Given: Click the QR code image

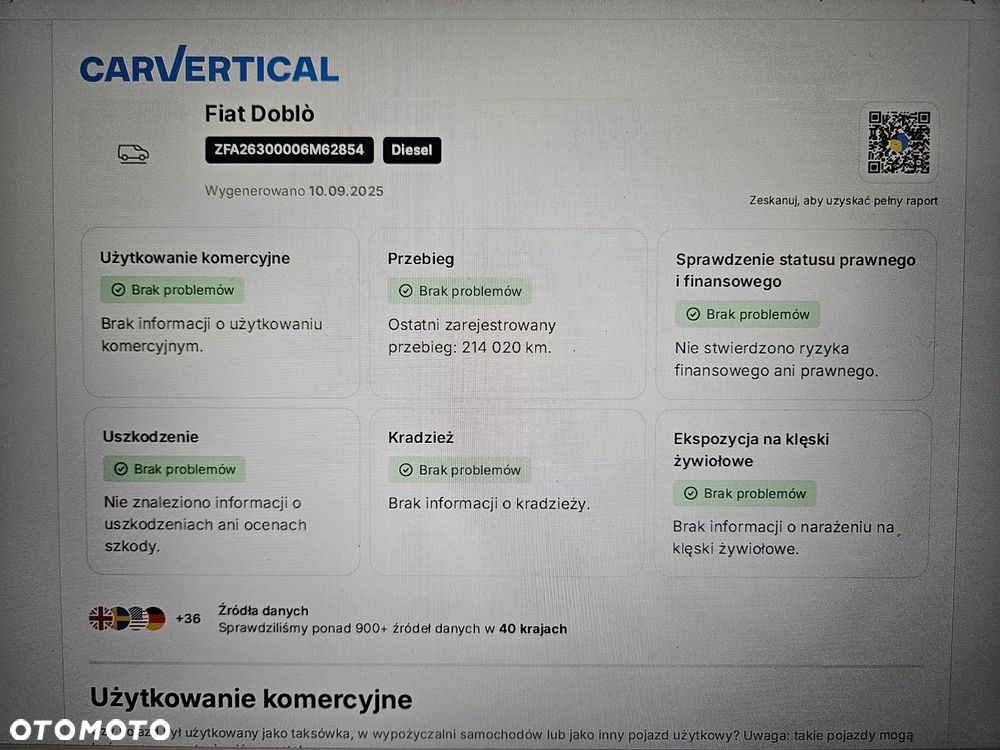Looking at the screenshot, I should click(898, 142).
